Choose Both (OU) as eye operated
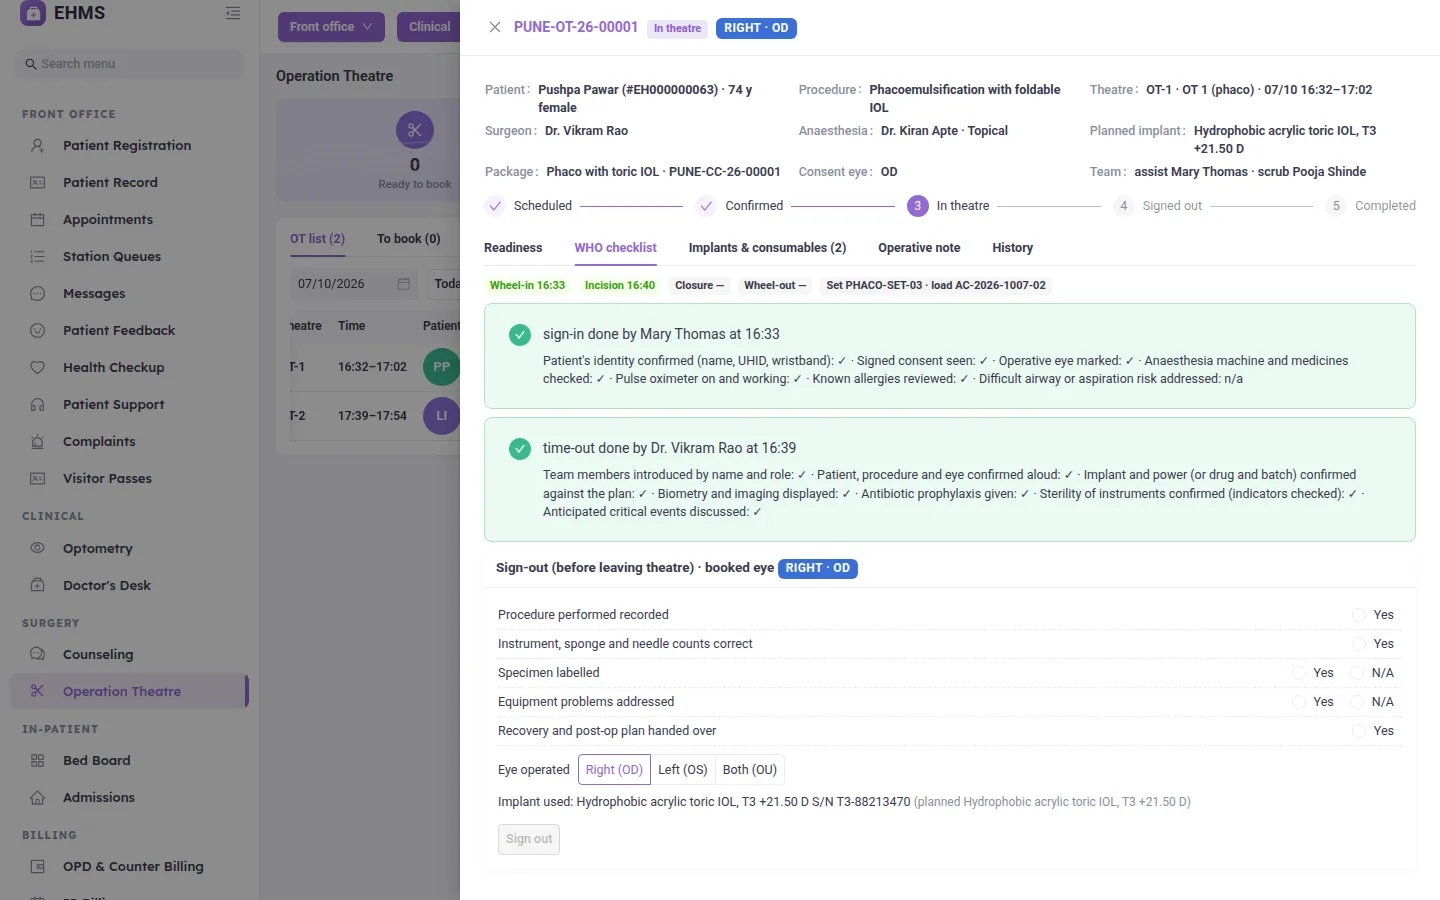 [x=750, y=770]
